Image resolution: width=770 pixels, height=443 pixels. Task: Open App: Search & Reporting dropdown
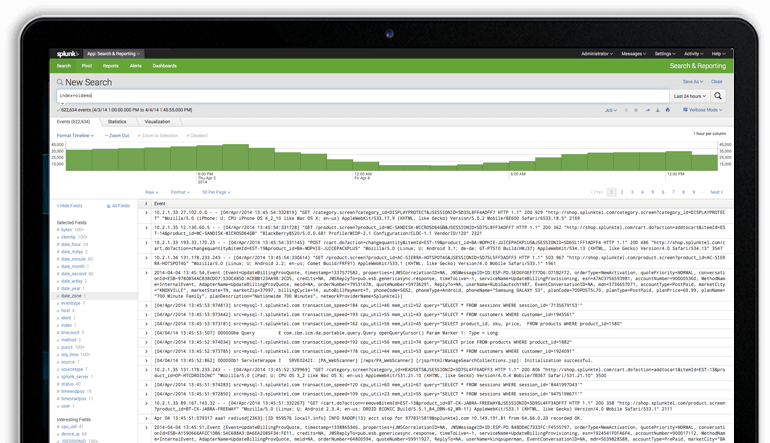click(x=113, y=54)
